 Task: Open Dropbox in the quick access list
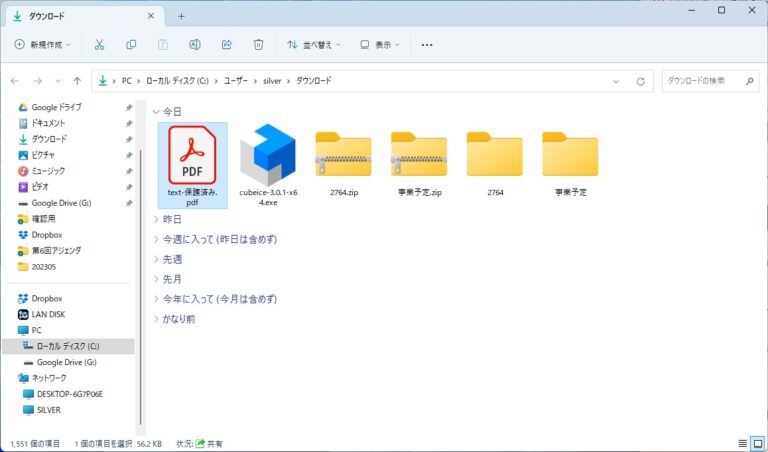46,235
